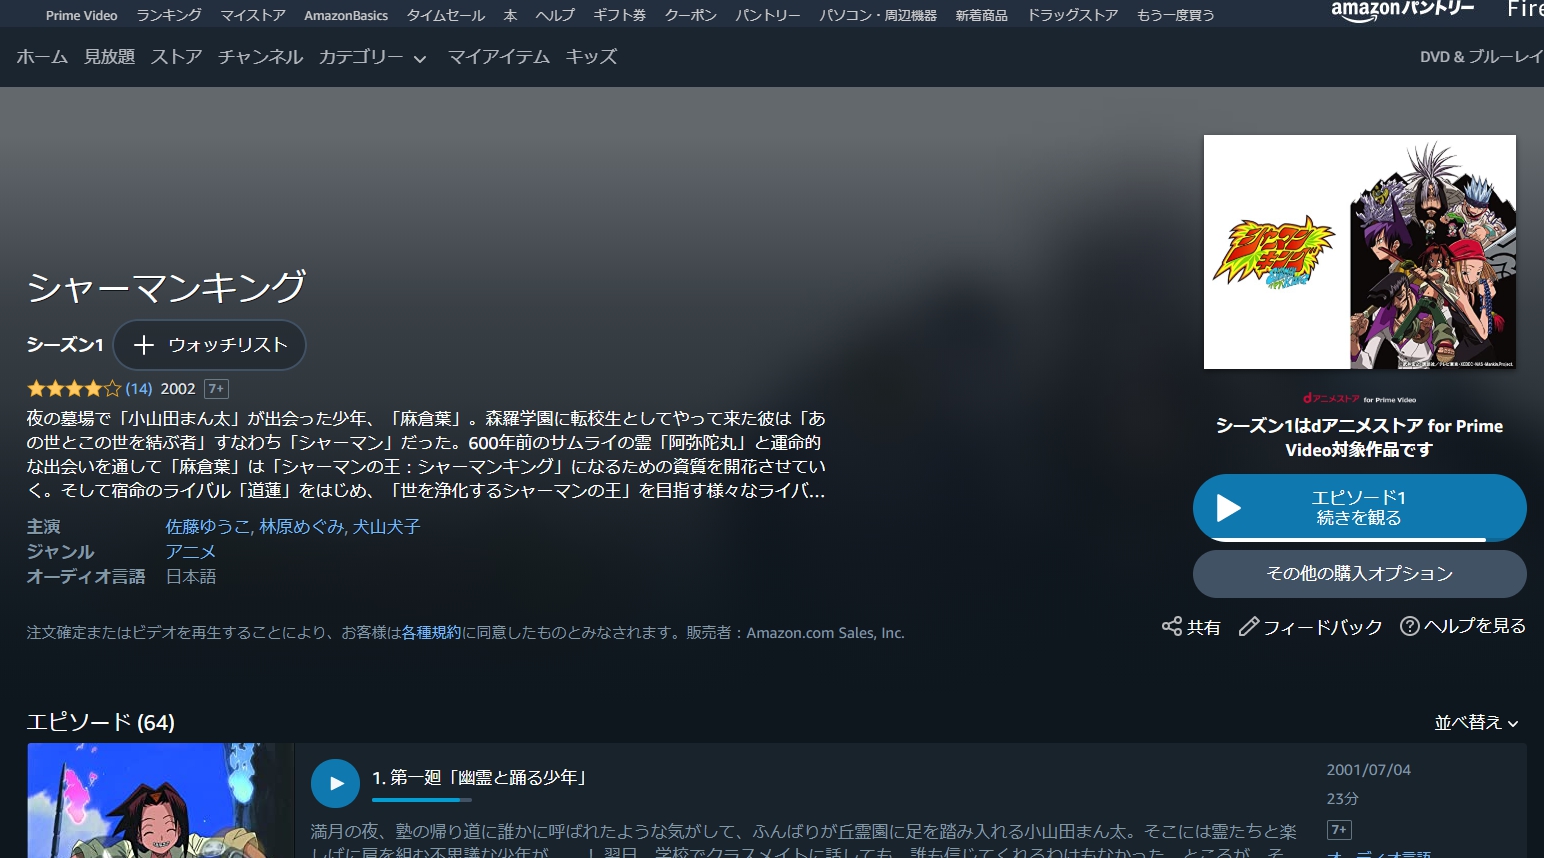1544x858 pixels.
Task: Open the DVD & ブルーレイ link
Action: [x=1481, y=57]
